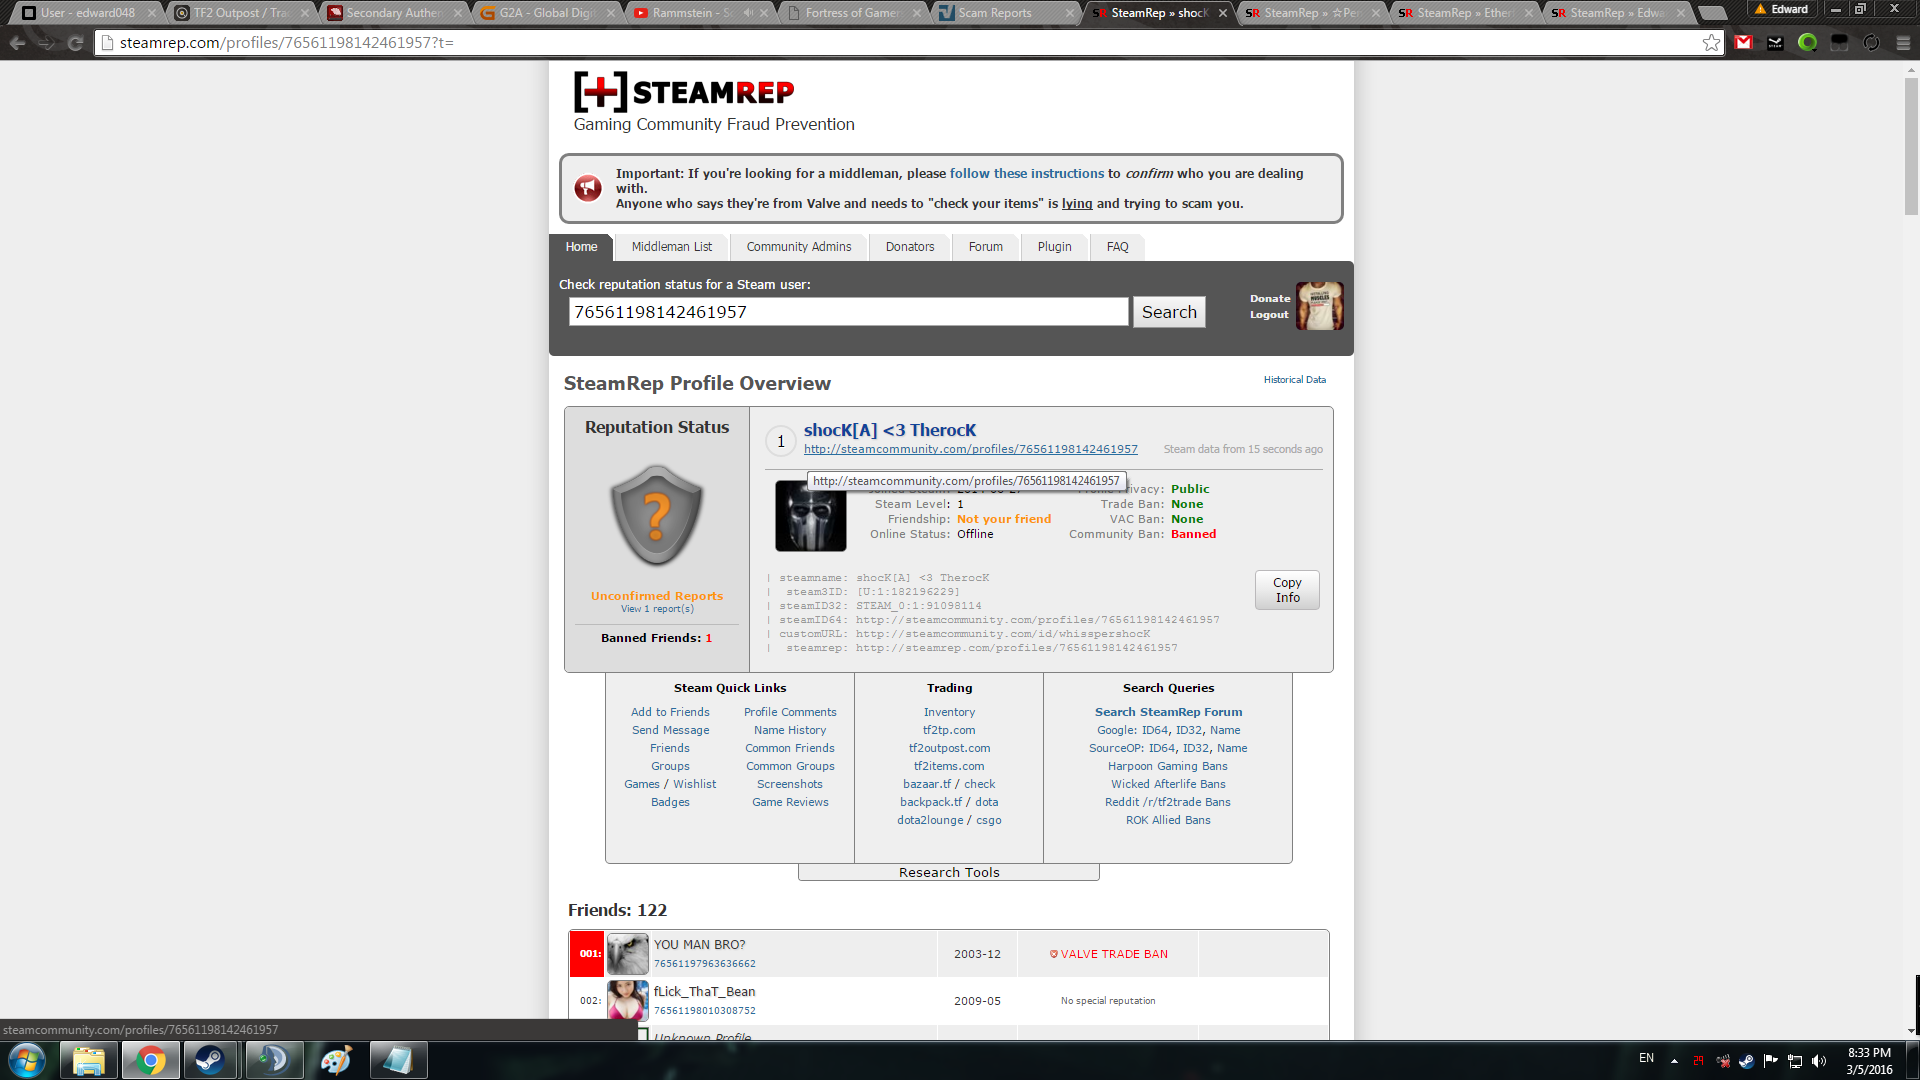1920x1080 pixels.
Task: Open the Middleman List tab
Action: point(671,247)
